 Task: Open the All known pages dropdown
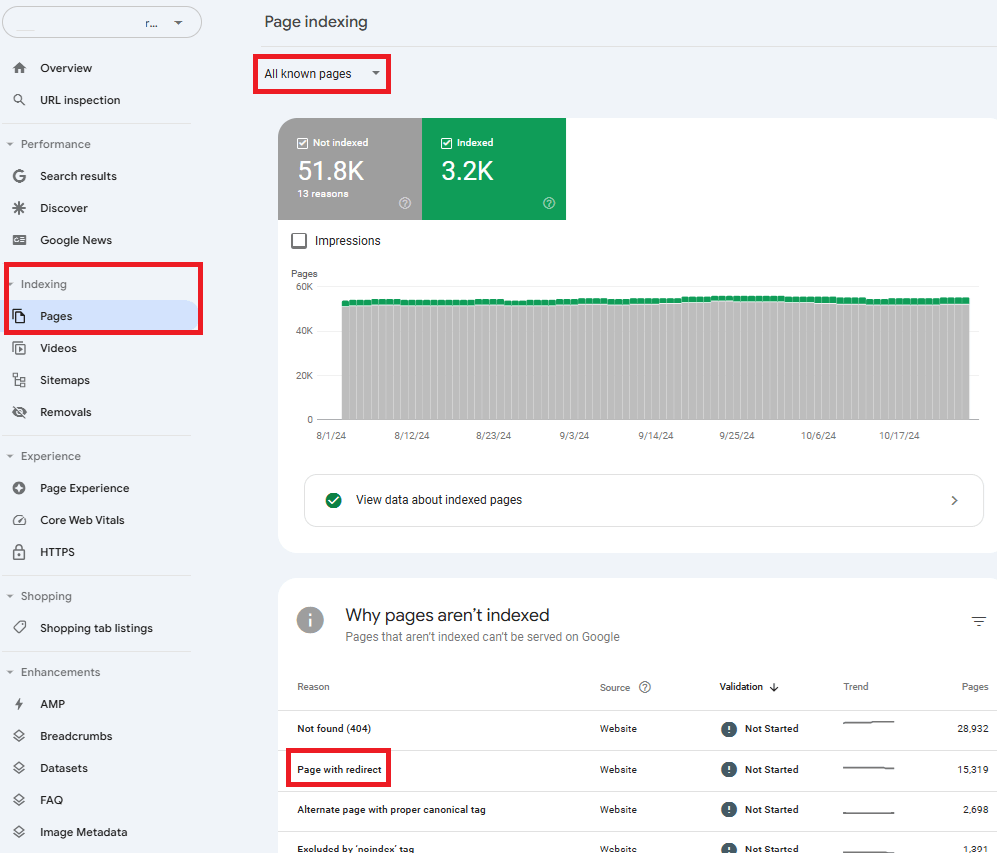pos(322,74)
